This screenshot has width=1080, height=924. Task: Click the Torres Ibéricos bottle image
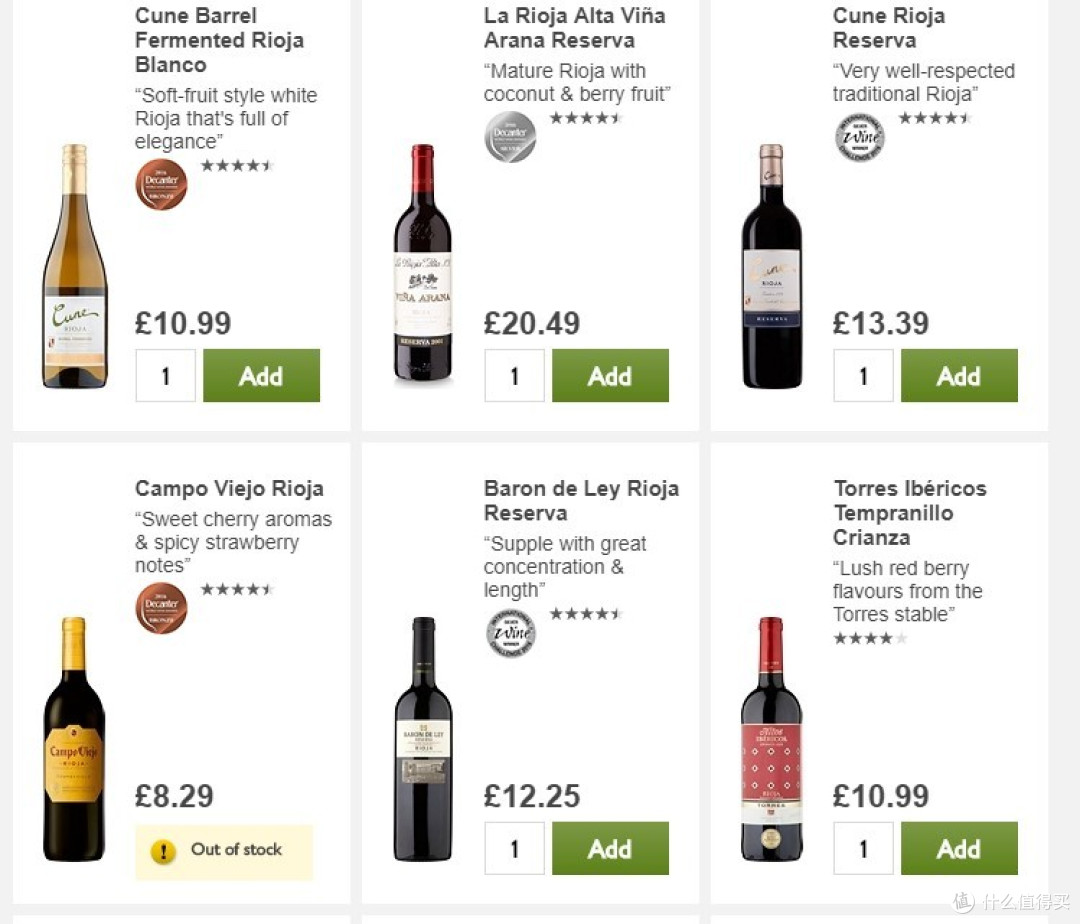(x=771, y=739)
